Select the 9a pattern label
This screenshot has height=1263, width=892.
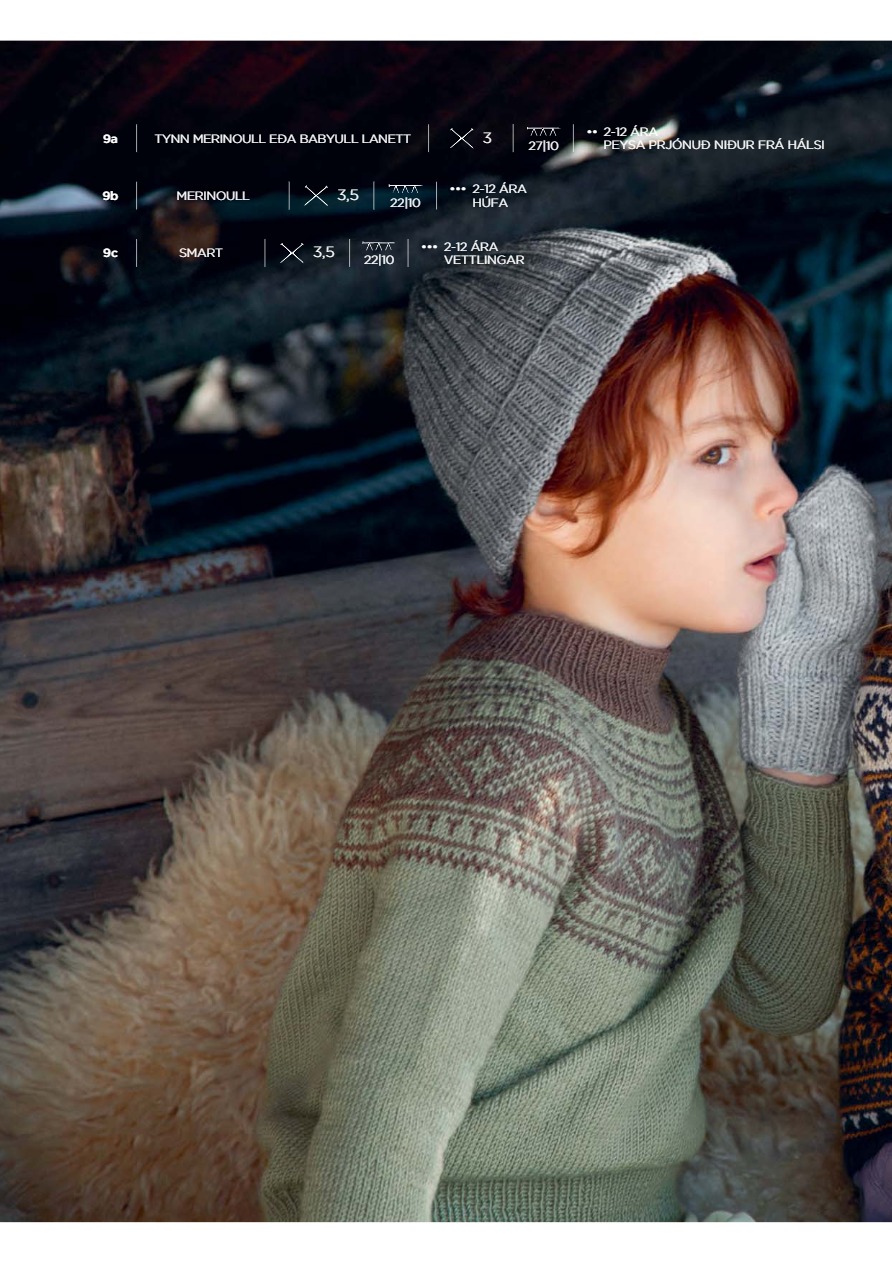[x=110, y=139]
